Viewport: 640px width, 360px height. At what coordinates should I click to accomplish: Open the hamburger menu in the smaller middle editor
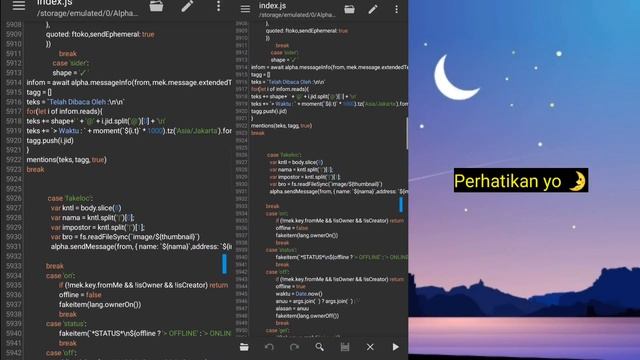[245, 9]
